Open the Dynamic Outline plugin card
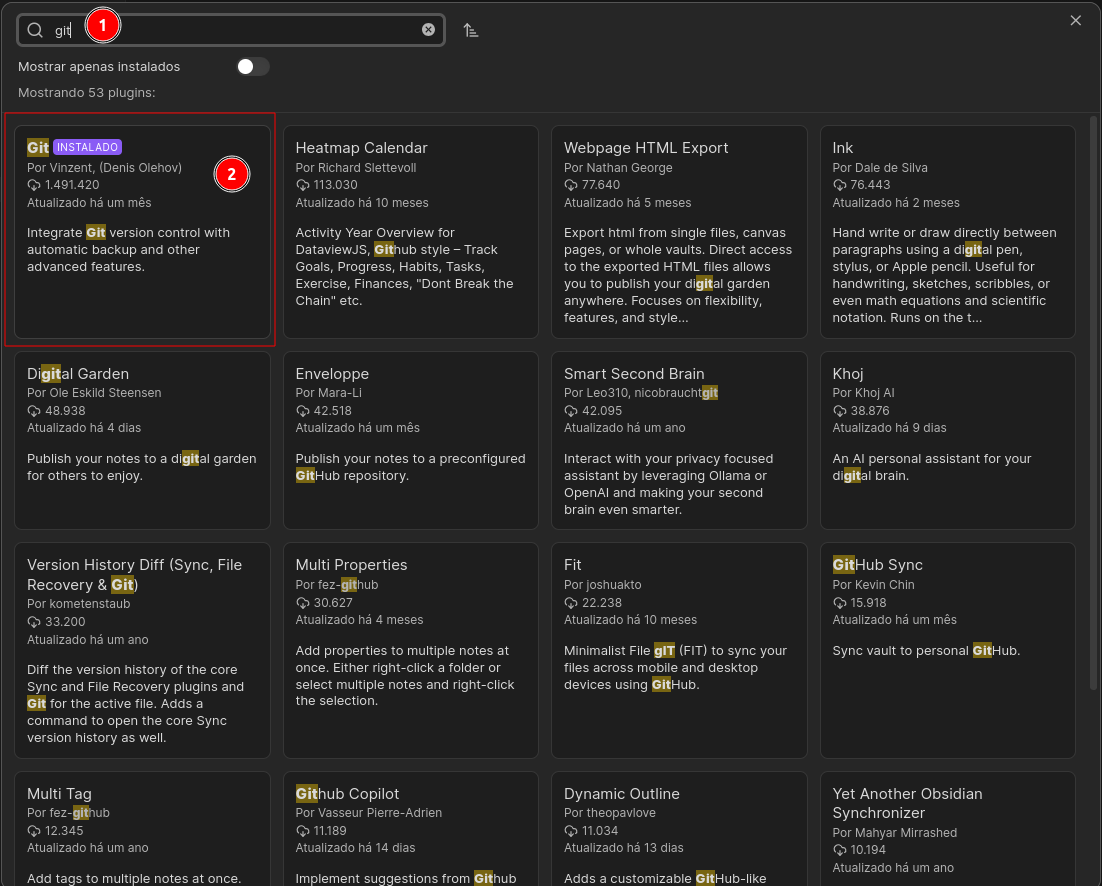Screen dimensions: 1102x886 (x=679, y=829)
